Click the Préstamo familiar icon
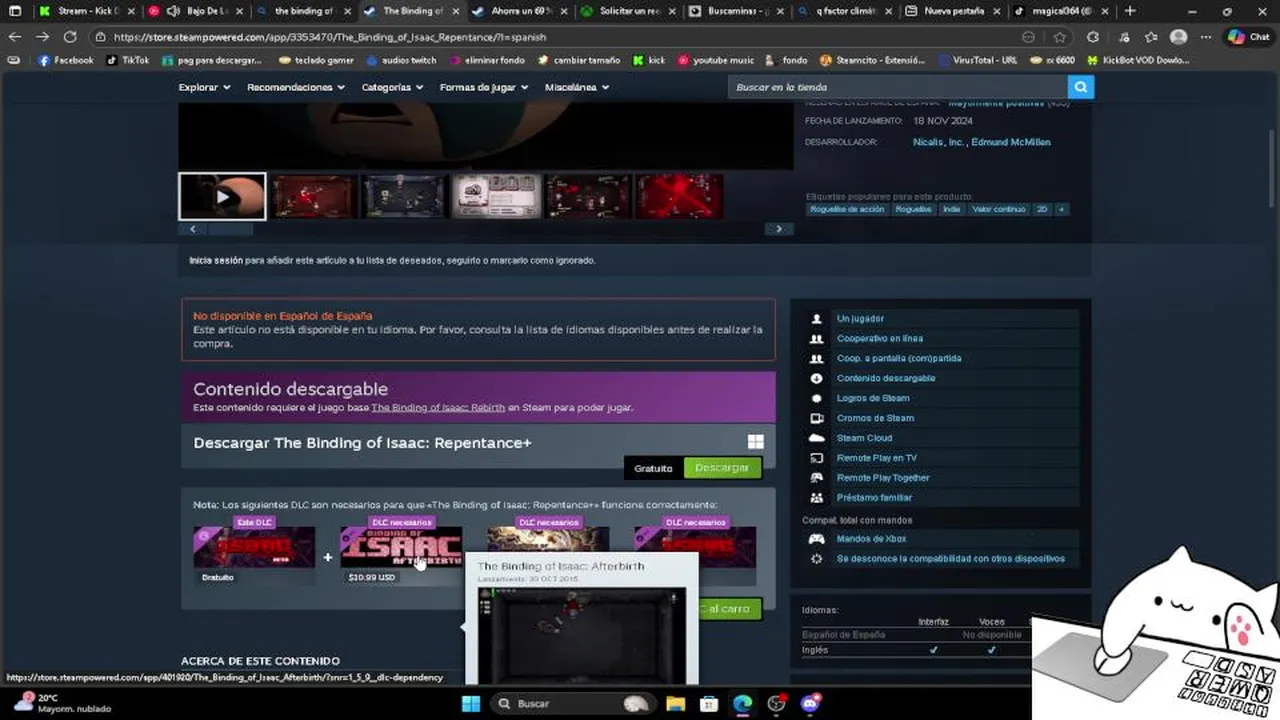Viewport: 1280px width, 720px height. click(817, 498)
